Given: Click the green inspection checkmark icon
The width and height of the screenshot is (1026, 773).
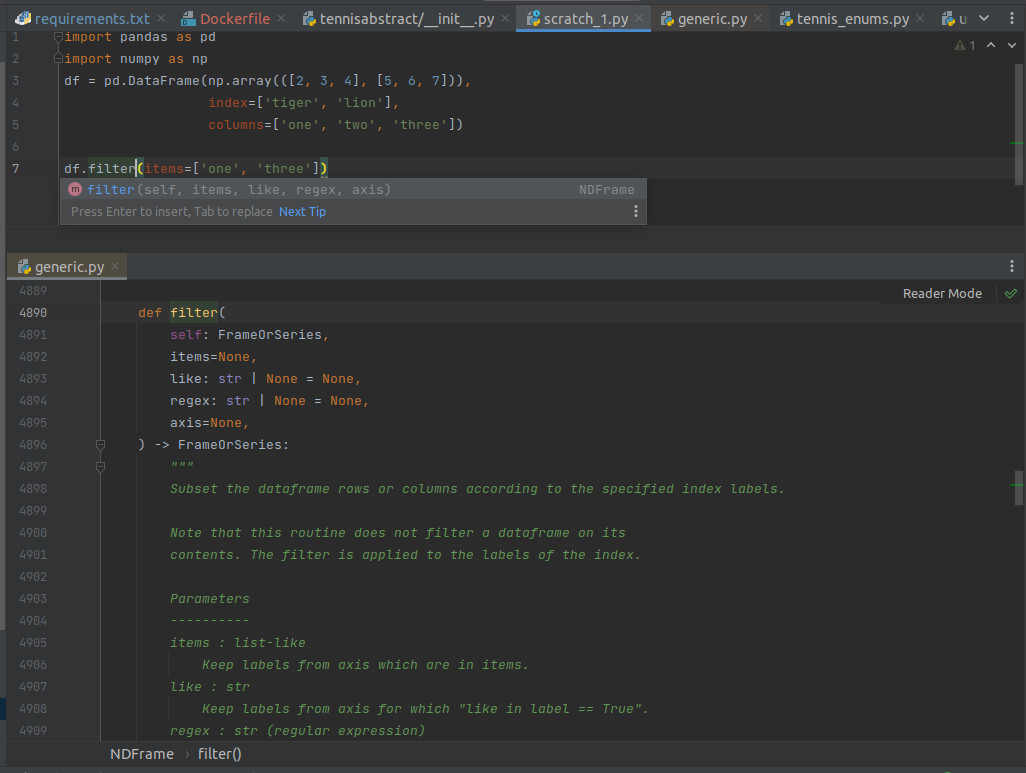Looking at the screenshot, I should (1011, 293).
